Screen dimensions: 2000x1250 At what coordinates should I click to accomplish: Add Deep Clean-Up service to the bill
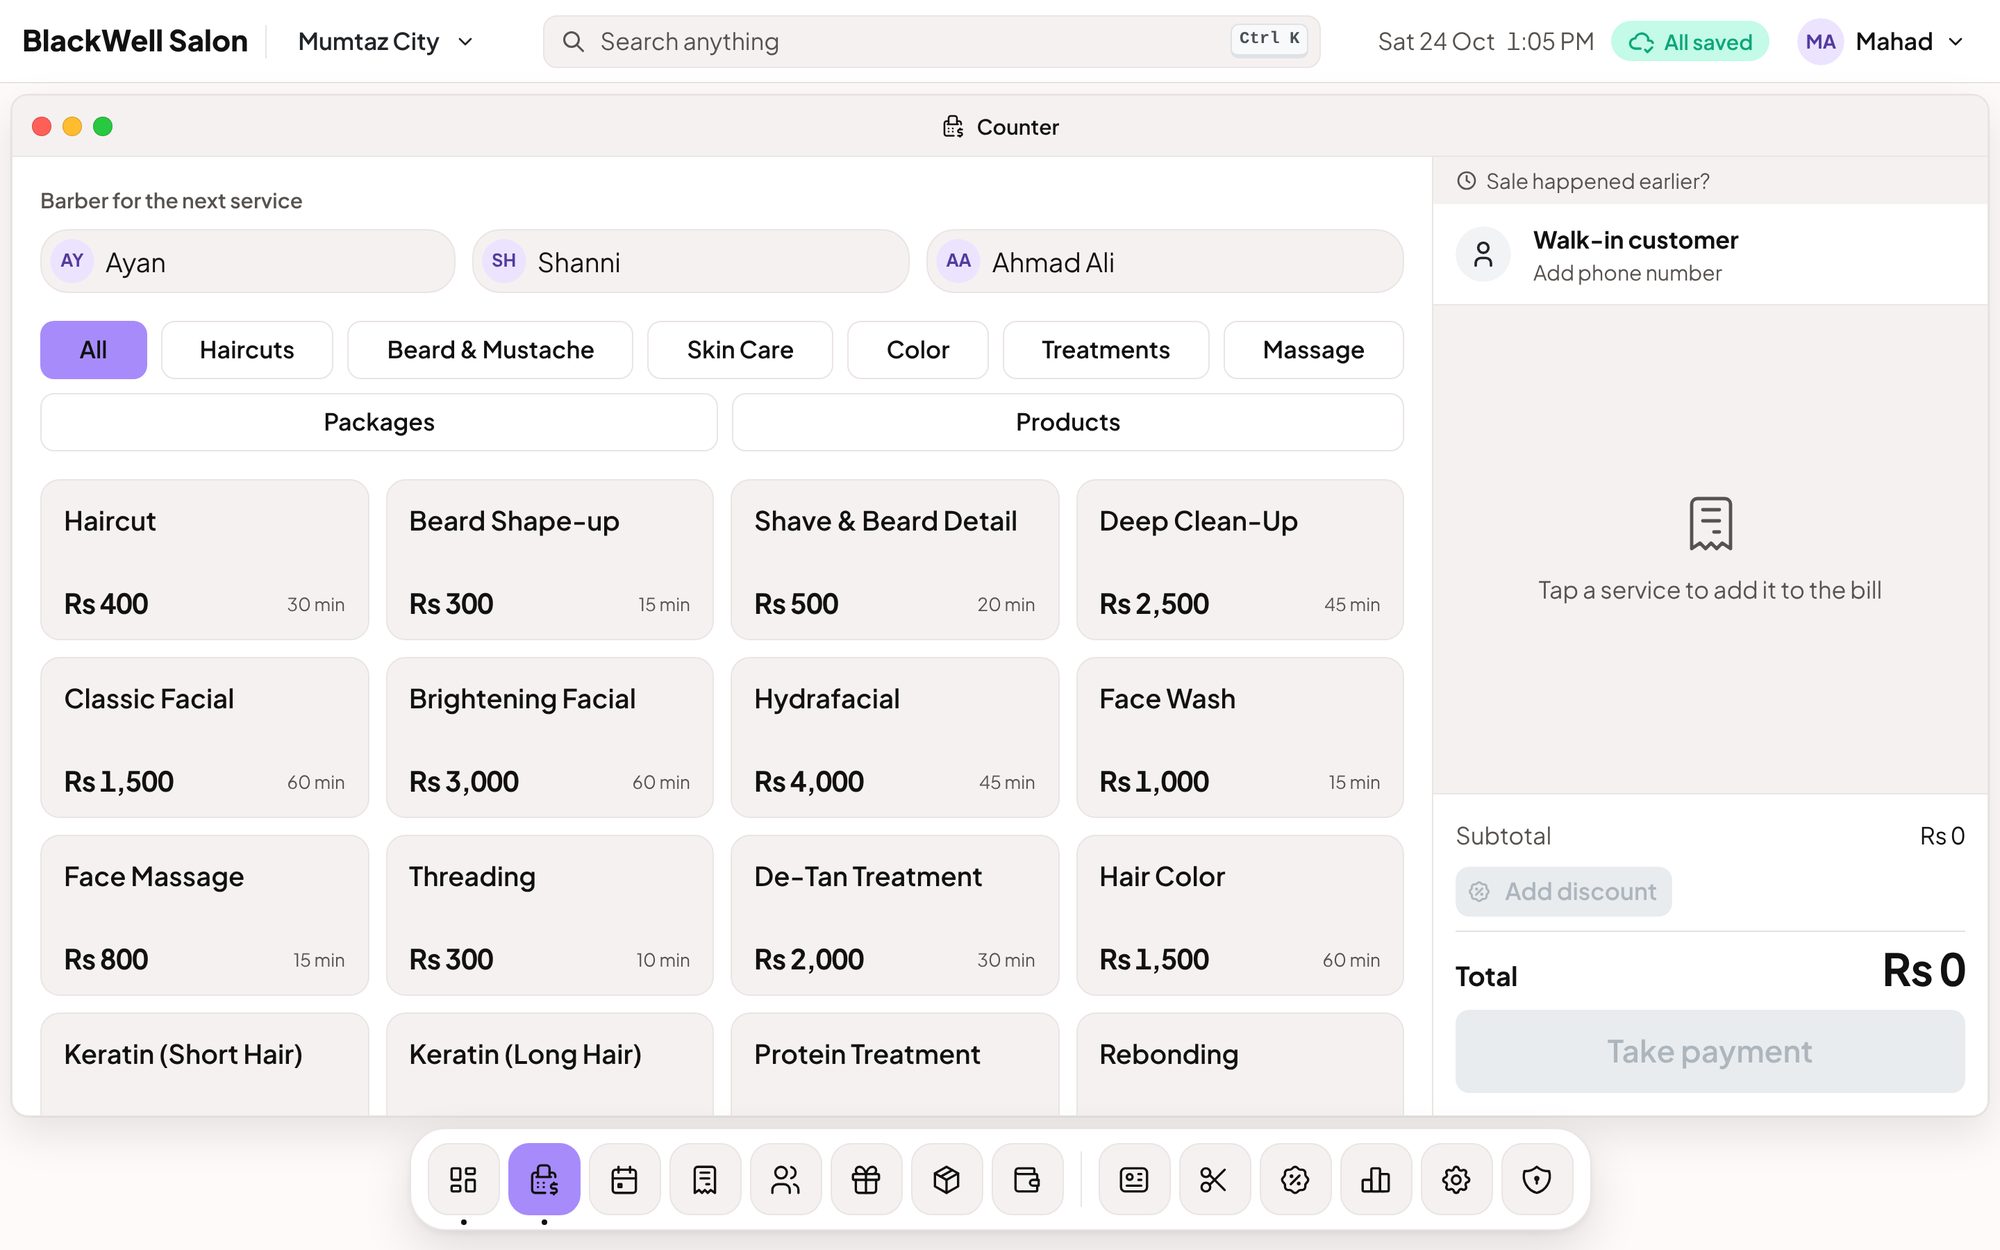1240,560
